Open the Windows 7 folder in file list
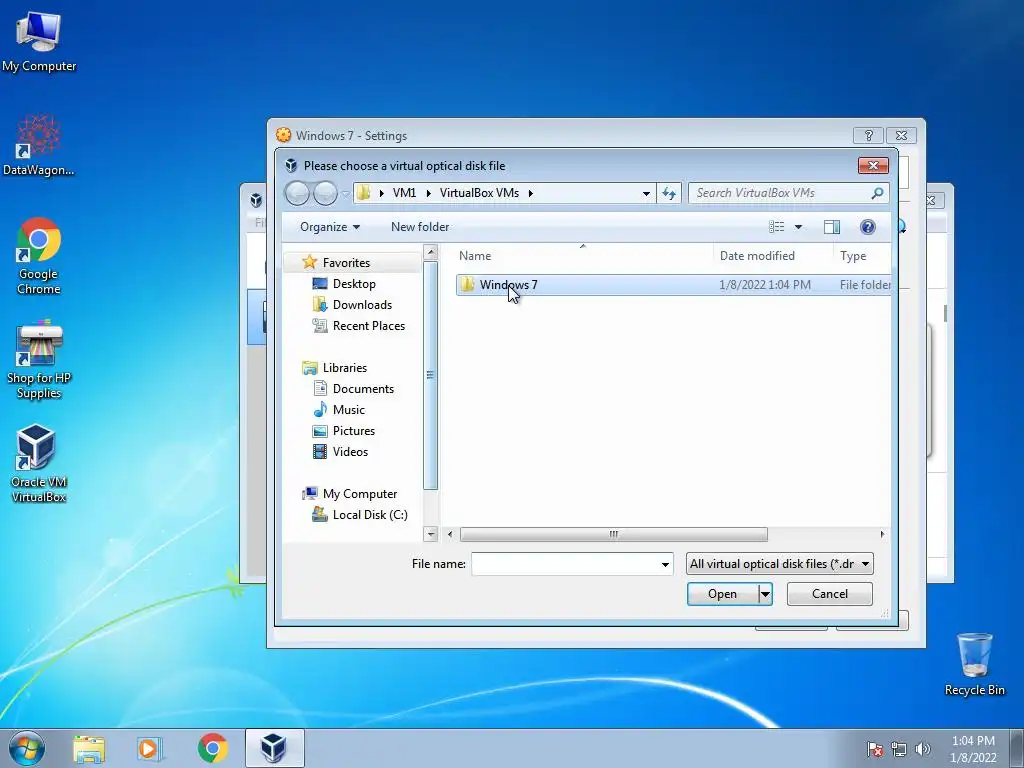Viewport: 1024px width, 768px height. [508, 285]
